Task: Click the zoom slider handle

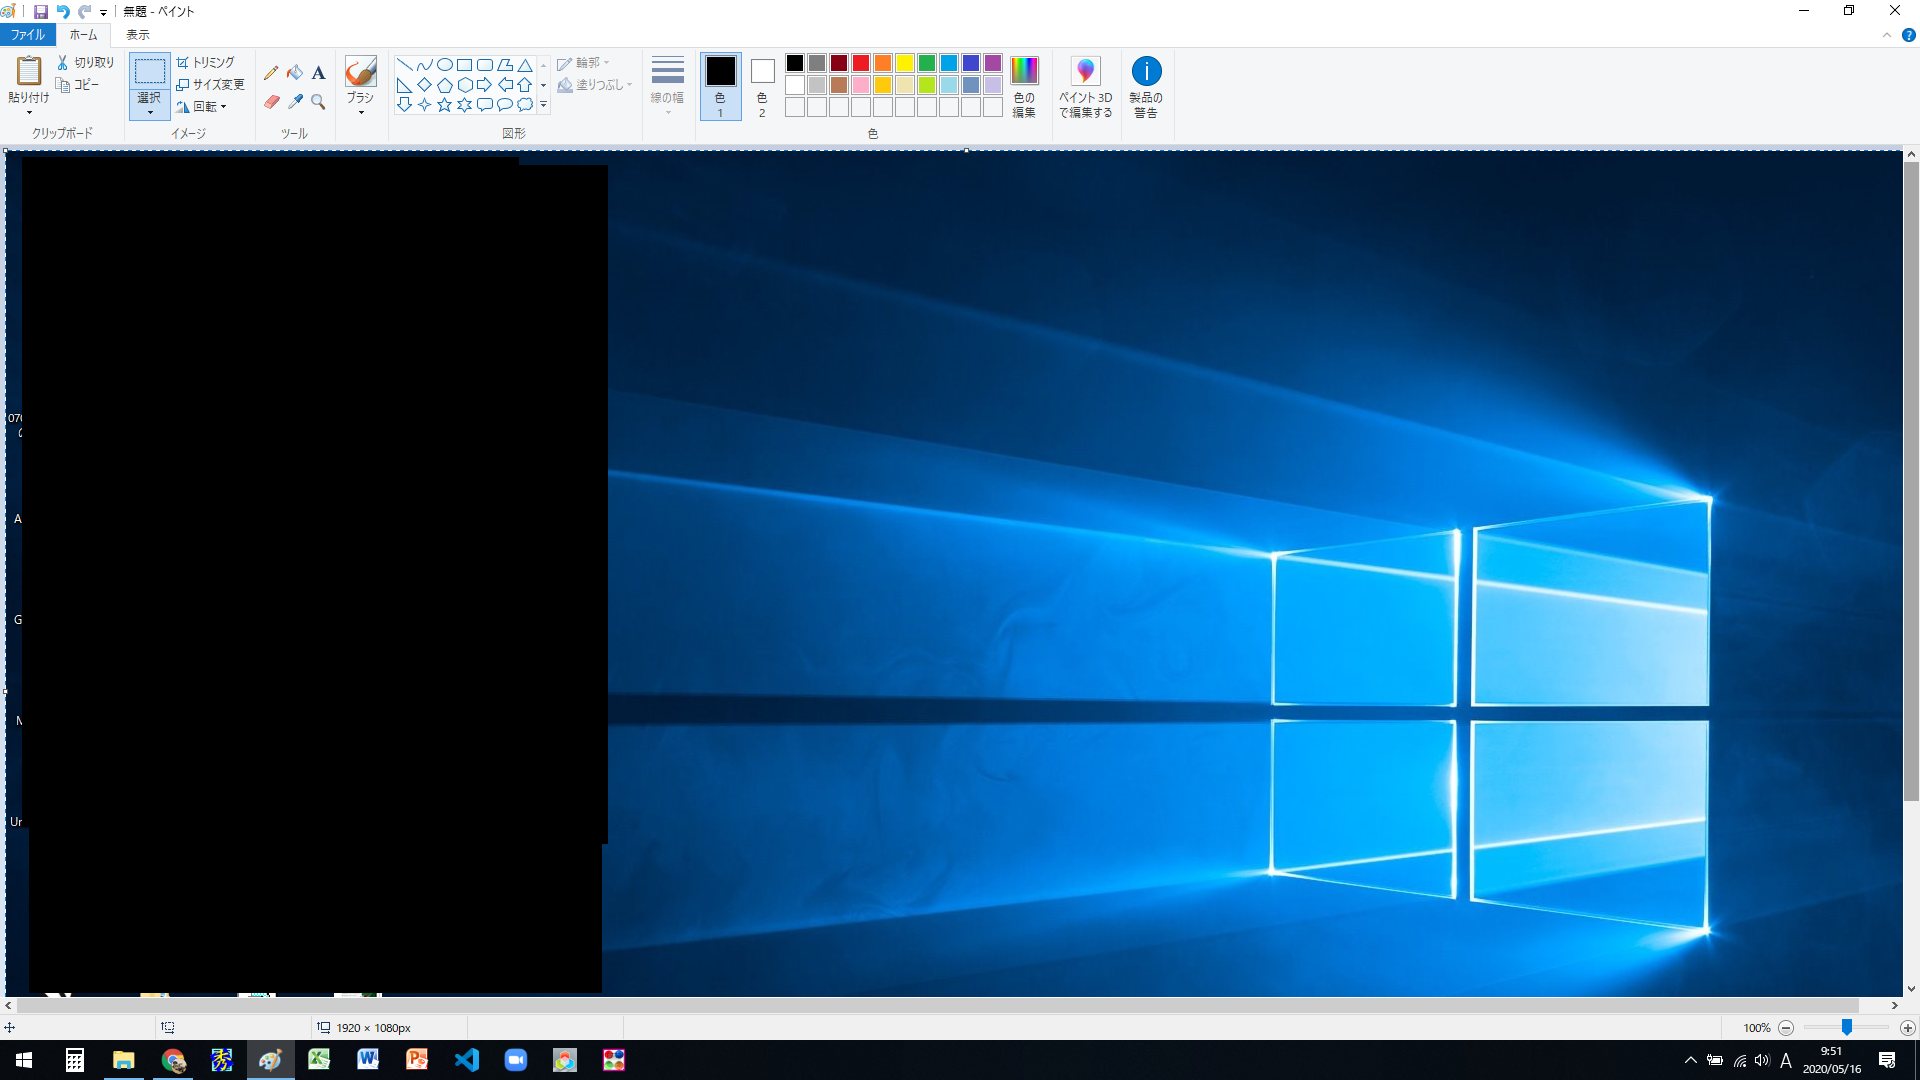Action: point(1847,1027)
